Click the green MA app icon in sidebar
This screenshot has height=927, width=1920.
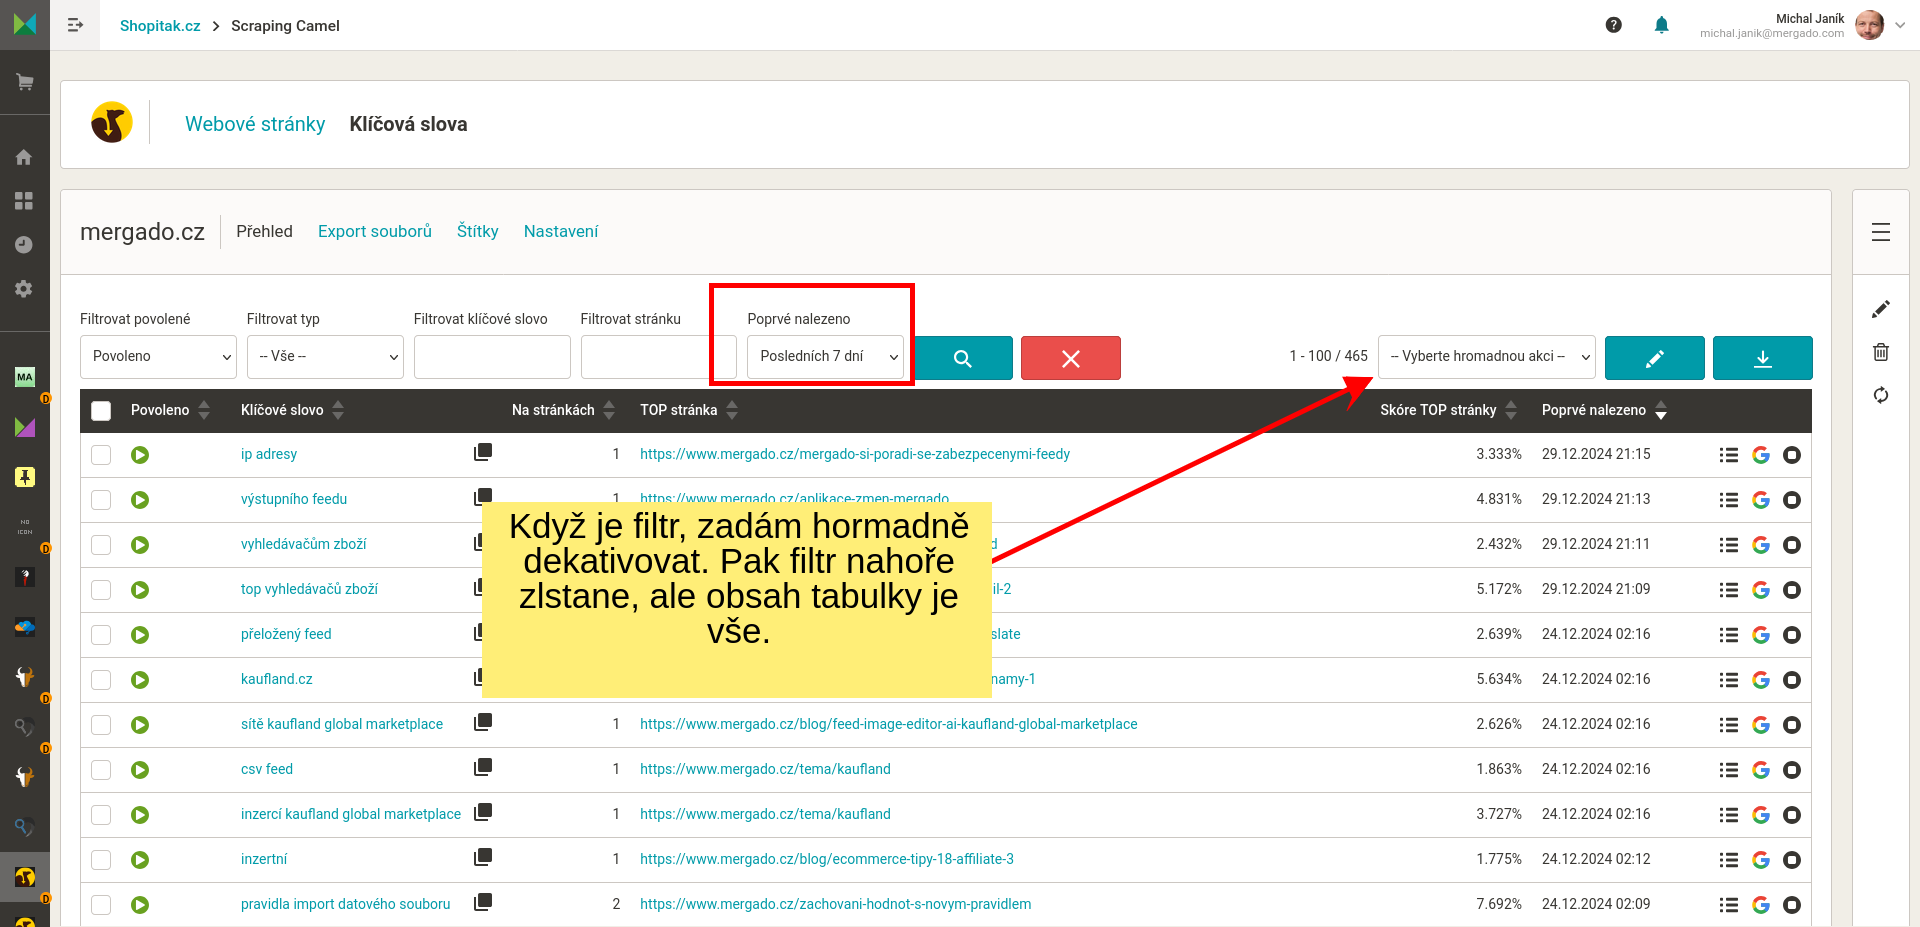tap(25, 377)
